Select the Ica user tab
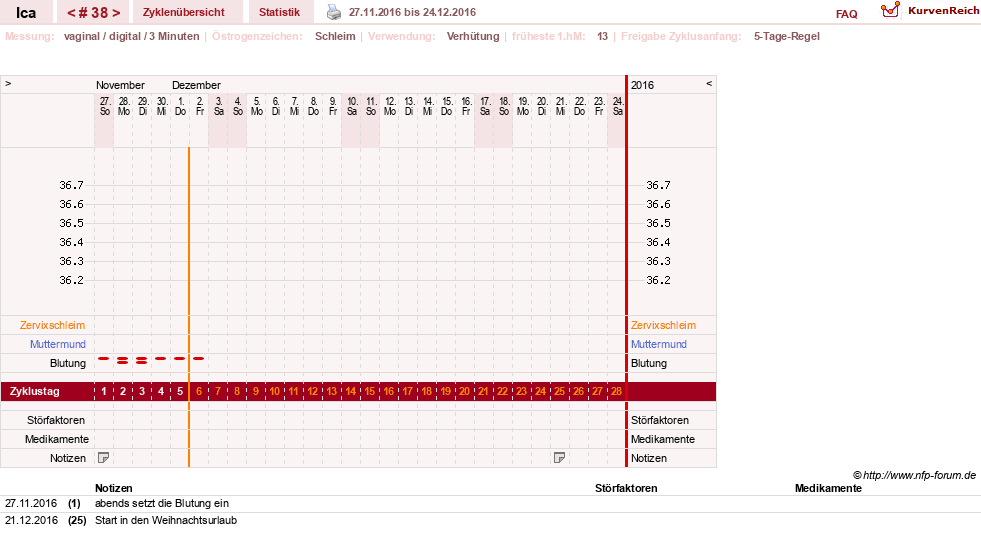Screen dimensions: 981x547 (26, 13)
